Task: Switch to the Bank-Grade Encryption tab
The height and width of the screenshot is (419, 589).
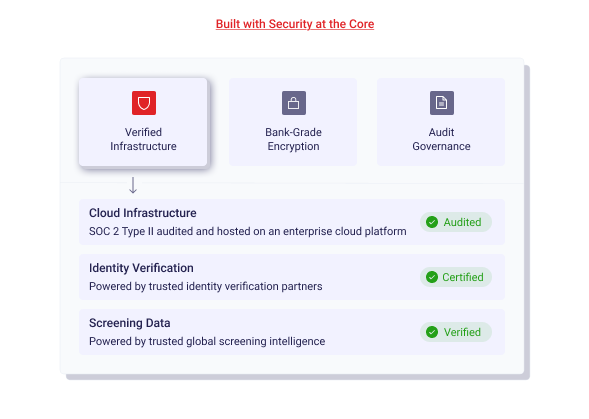Action: point(293,122)
